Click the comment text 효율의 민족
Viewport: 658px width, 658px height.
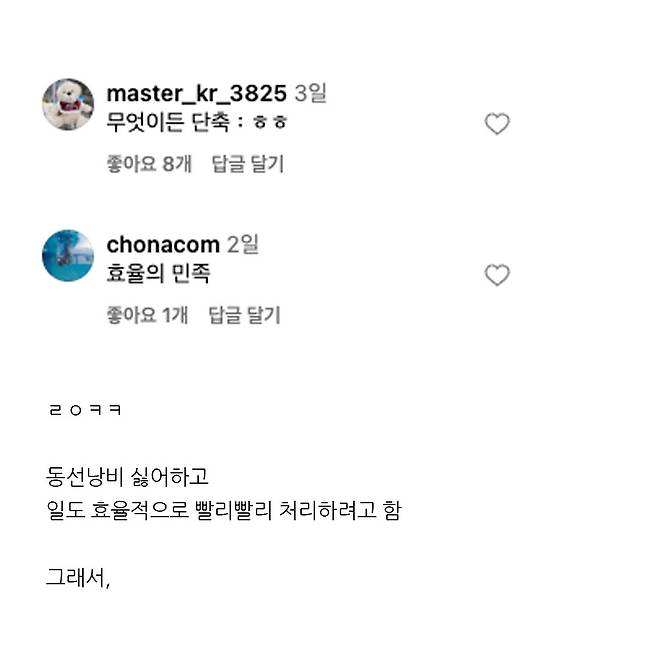158,273
